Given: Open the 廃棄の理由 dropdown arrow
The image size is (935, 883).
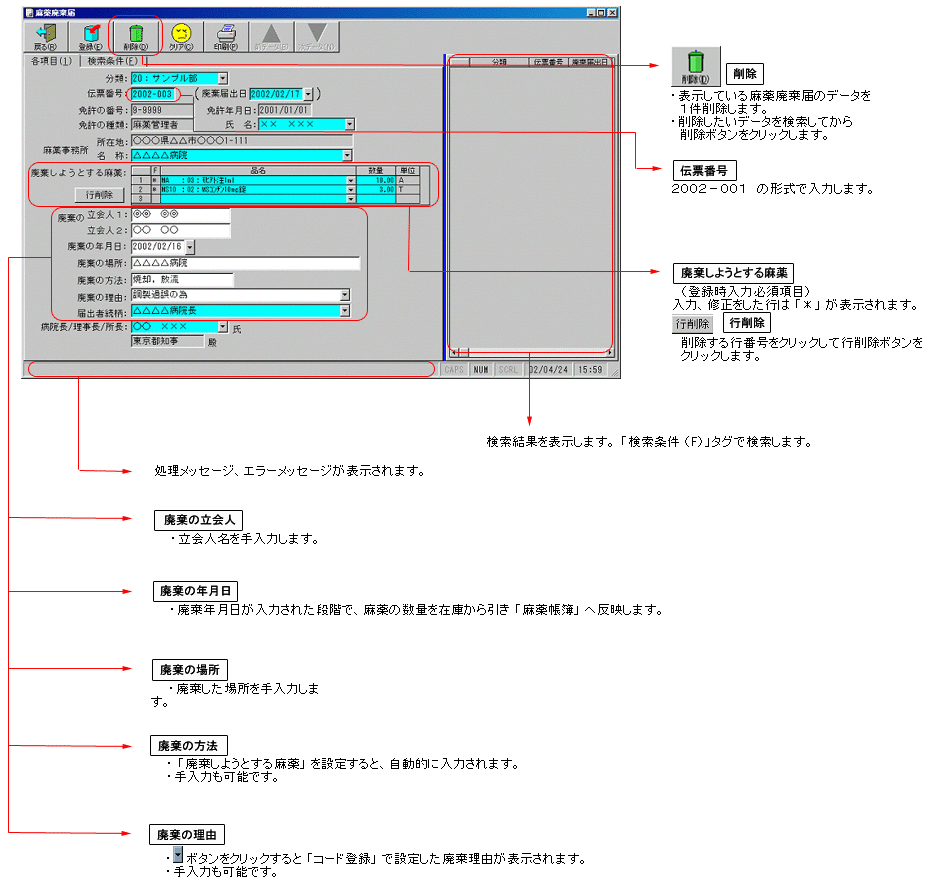Looking at the screenshot, I should coord(345,295).
